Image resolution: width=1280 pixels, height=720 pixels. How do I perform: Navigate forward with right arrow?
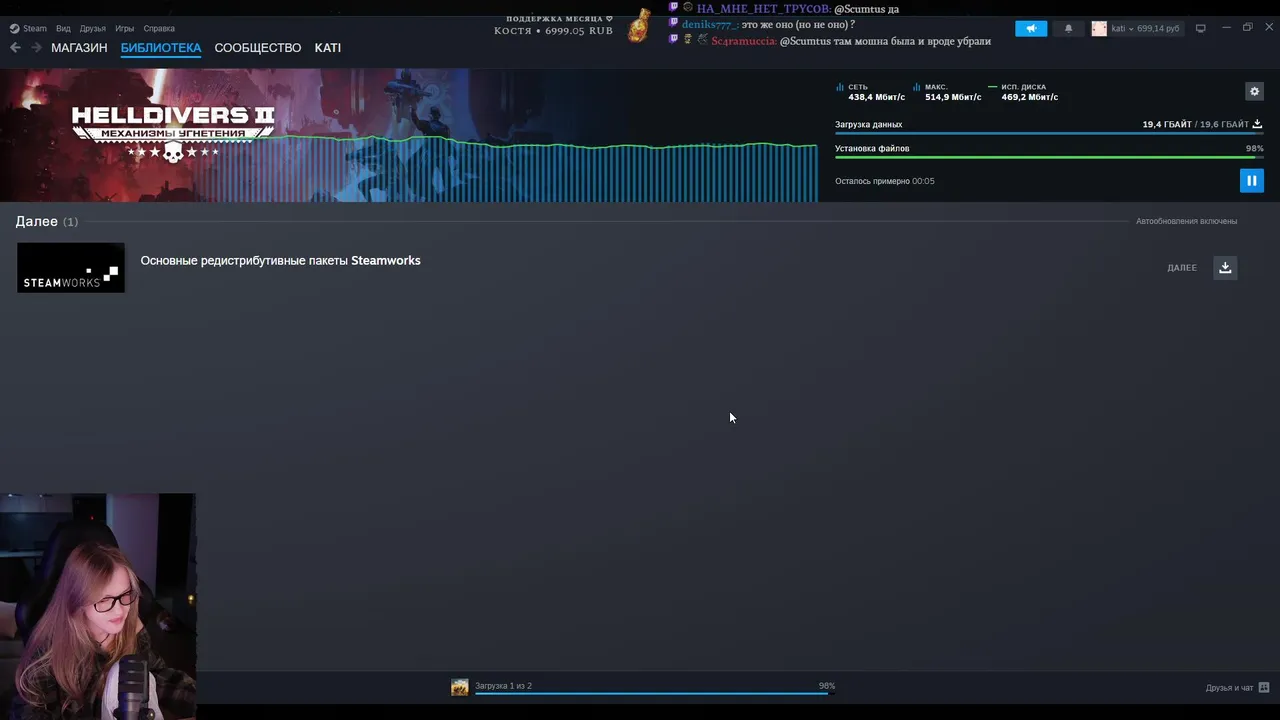pos(36,48)
